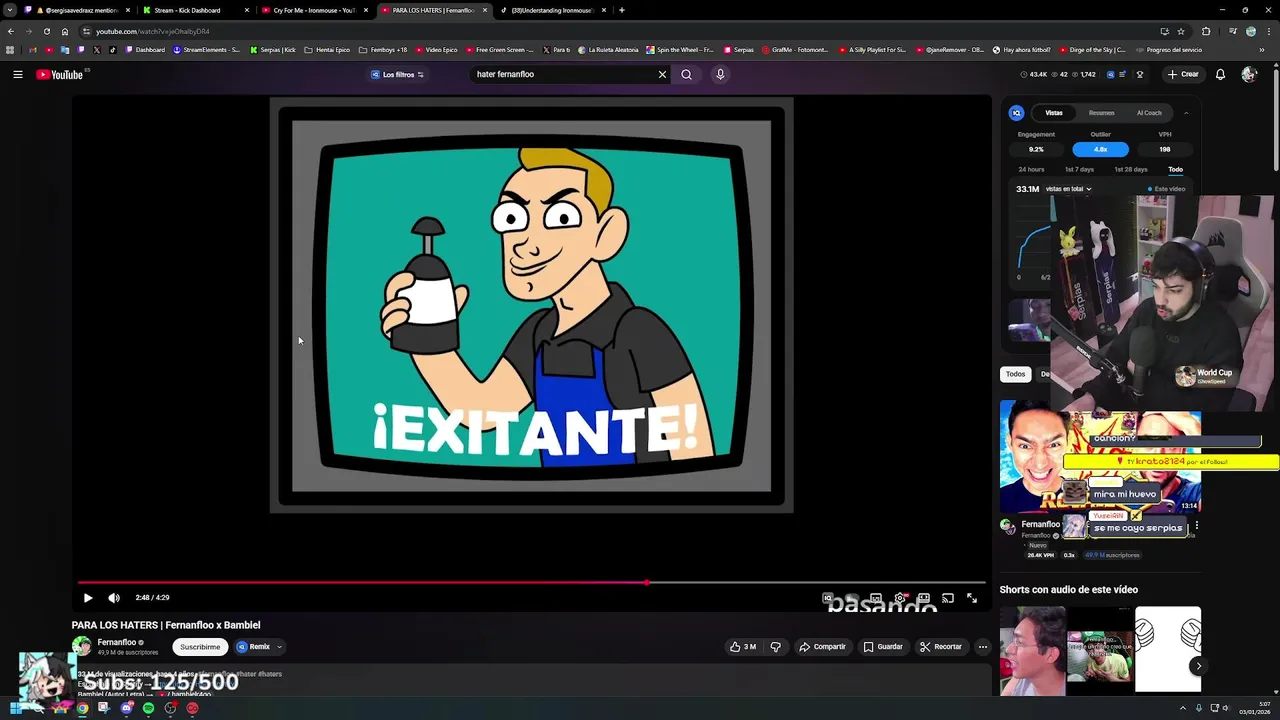Choose the 1st 28 days range
This screenshot has width=1280, height=720.
pos(1131,170)
